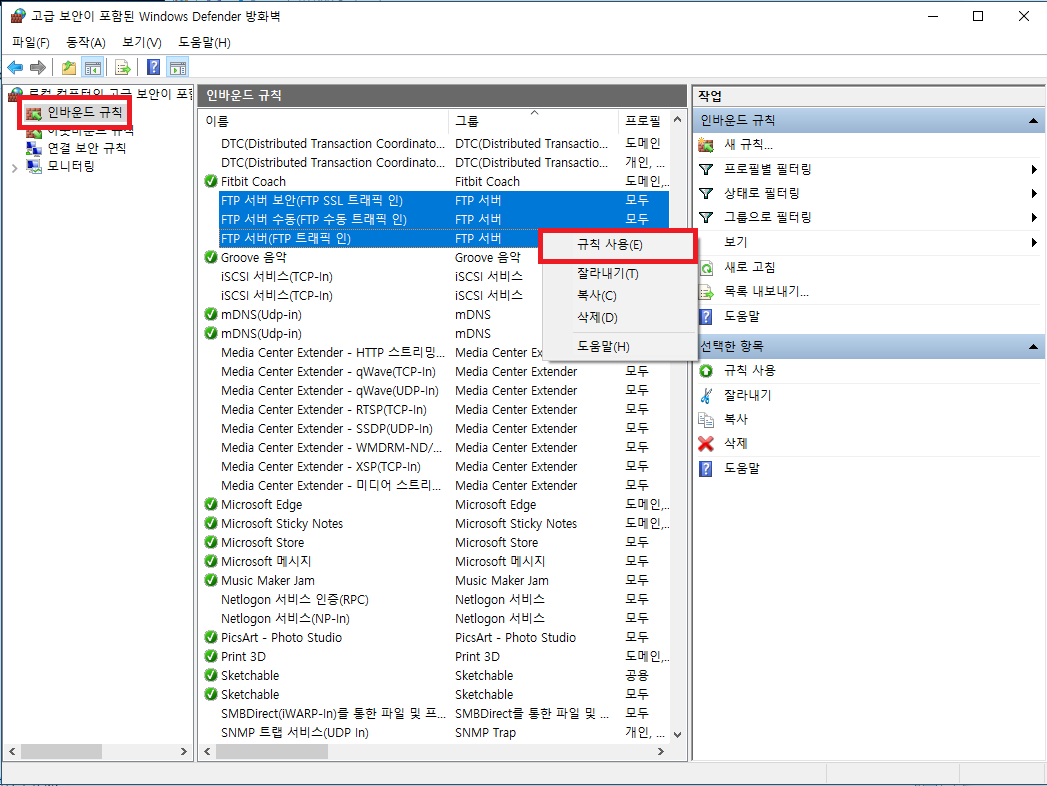Open the 파일(F) menu
This screenshot has height=786, width=1047.
(31, 43)
